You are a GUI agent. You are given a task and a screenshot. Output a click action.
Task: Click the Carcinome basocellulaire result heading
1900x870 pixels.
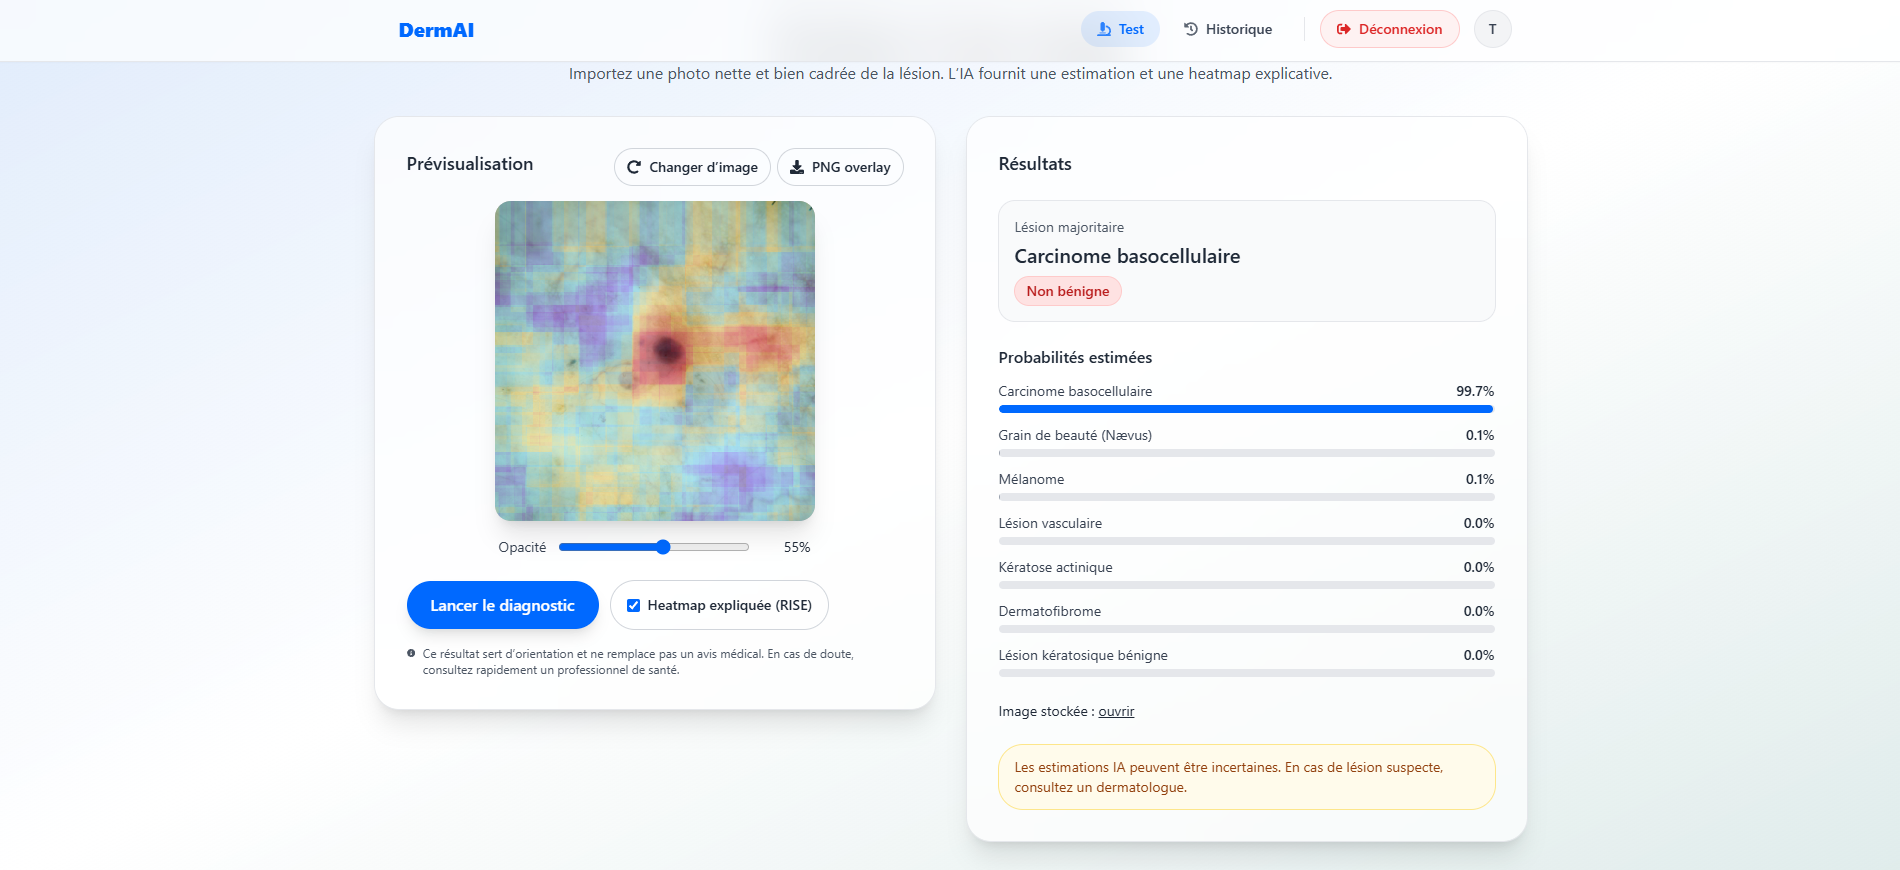(x=1127, y=256)
